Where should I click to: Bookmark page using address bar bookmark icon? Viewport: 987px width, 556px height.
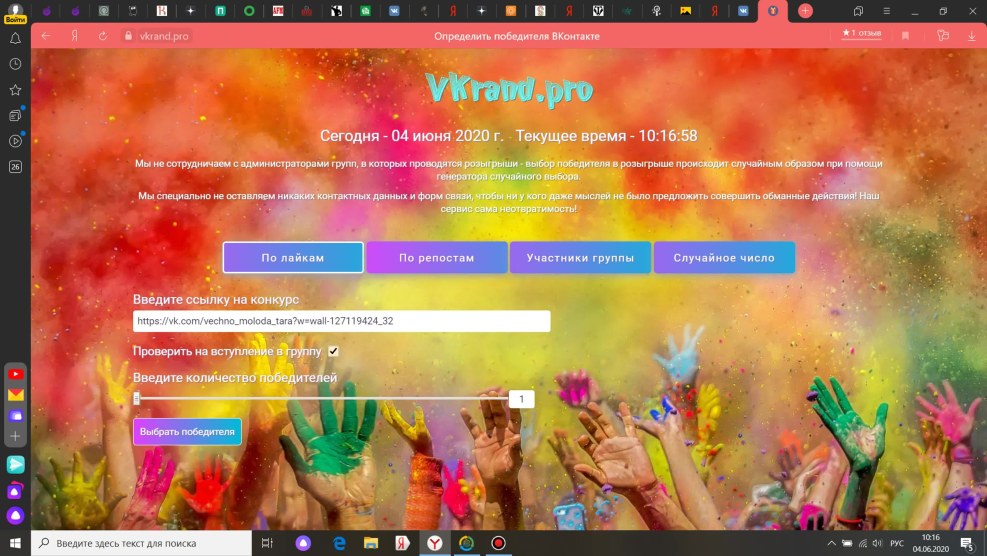905,35
